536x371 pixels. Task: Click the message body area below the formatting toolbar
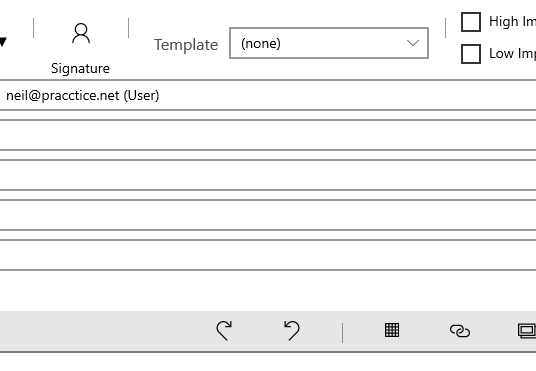[x=268, y=362]
